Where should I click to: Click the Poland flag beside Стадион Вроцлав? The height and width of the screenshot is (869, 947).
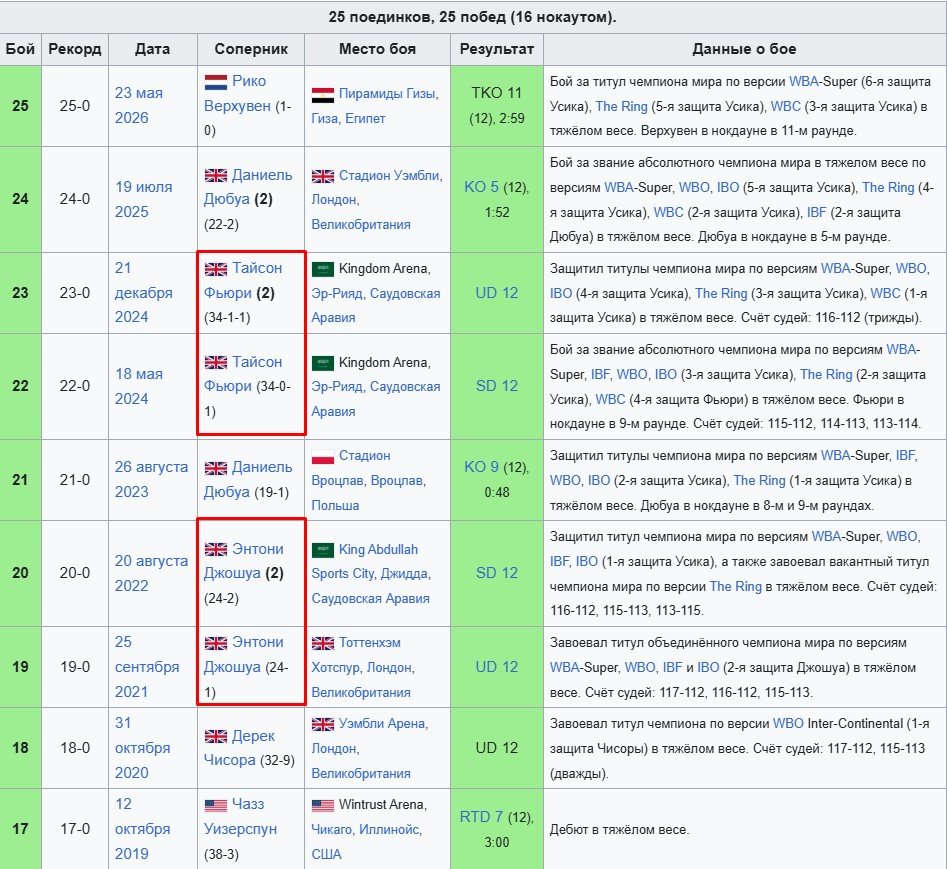(x=323, y=457)
